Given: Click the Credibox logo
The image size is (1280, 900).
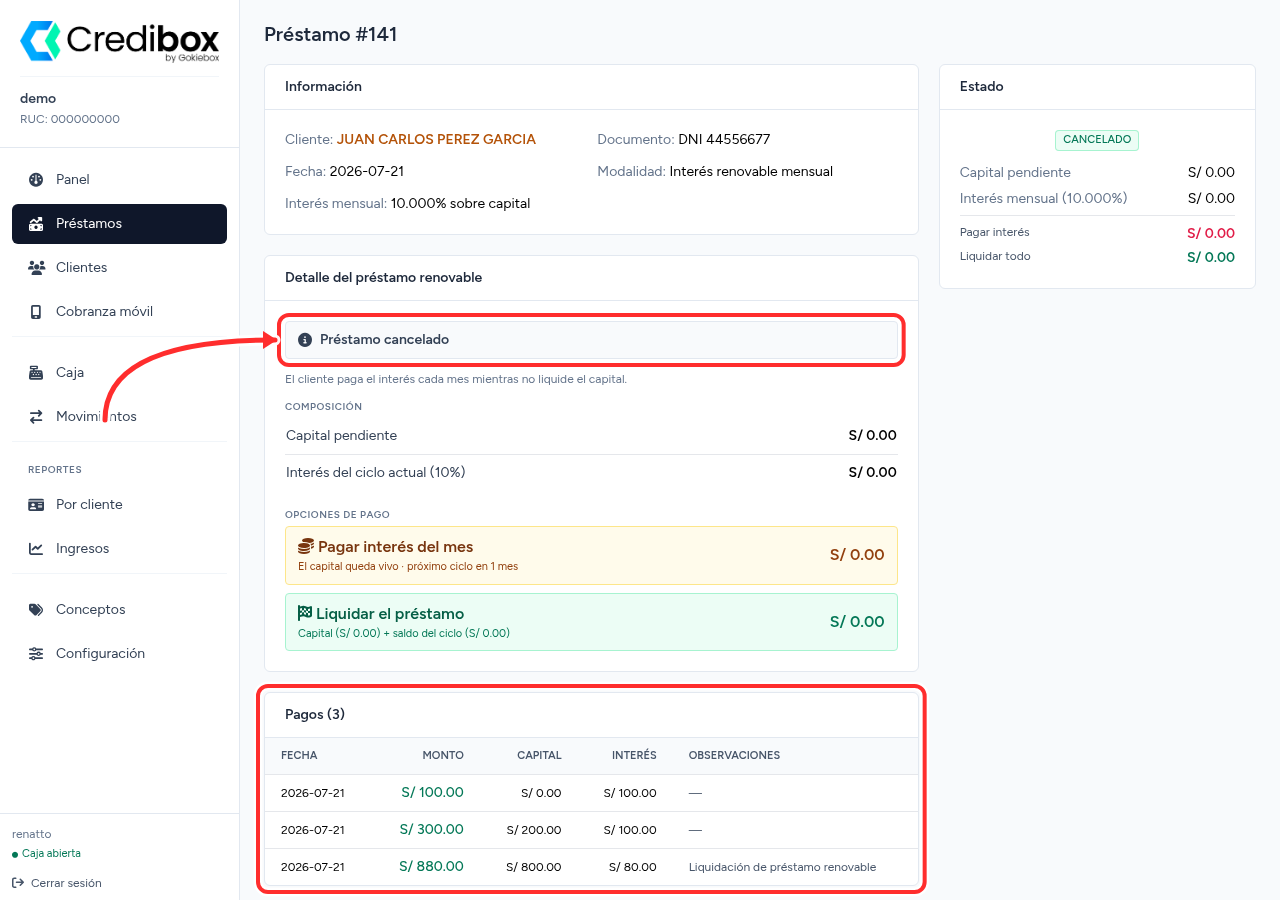Looking at the screenshot, I should [x=119, y=42].
